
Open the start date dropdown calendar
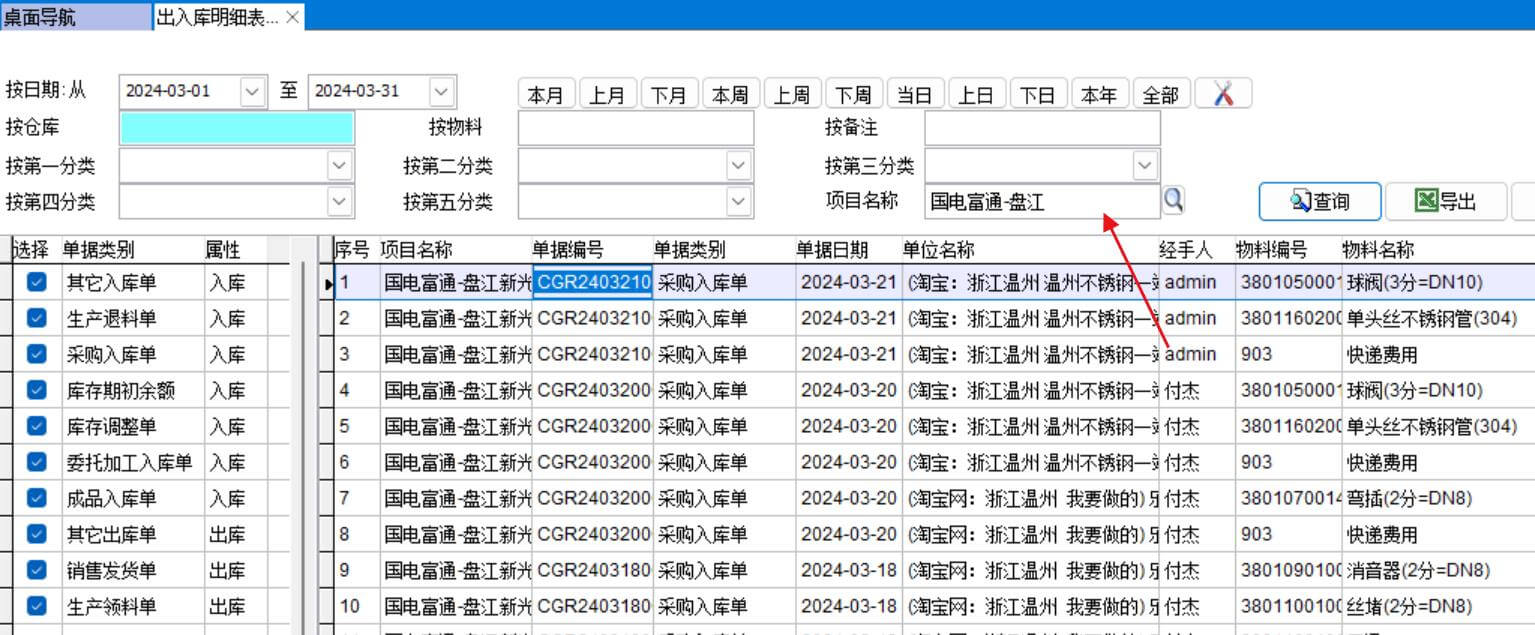pos(252,91)
